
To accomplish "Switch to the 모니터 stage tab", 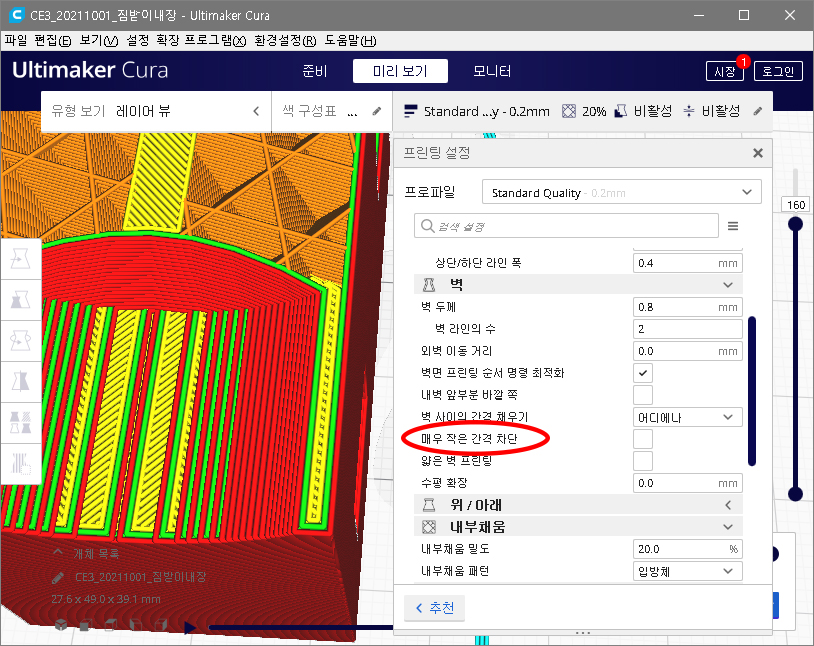I will [492, 71].
